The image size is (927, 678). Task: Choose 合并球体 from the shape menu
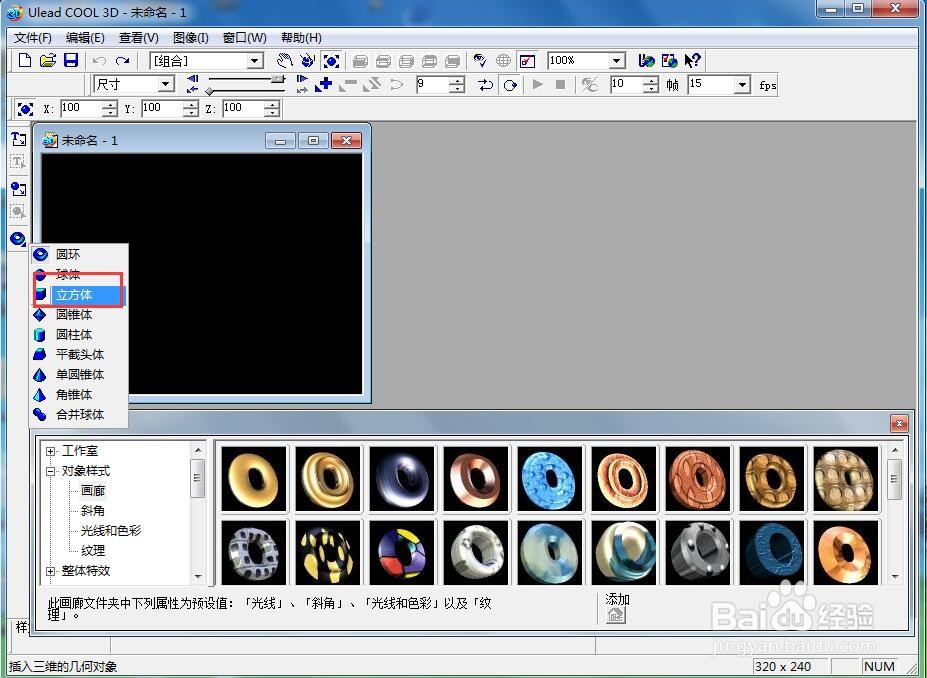tap(79, 414)
